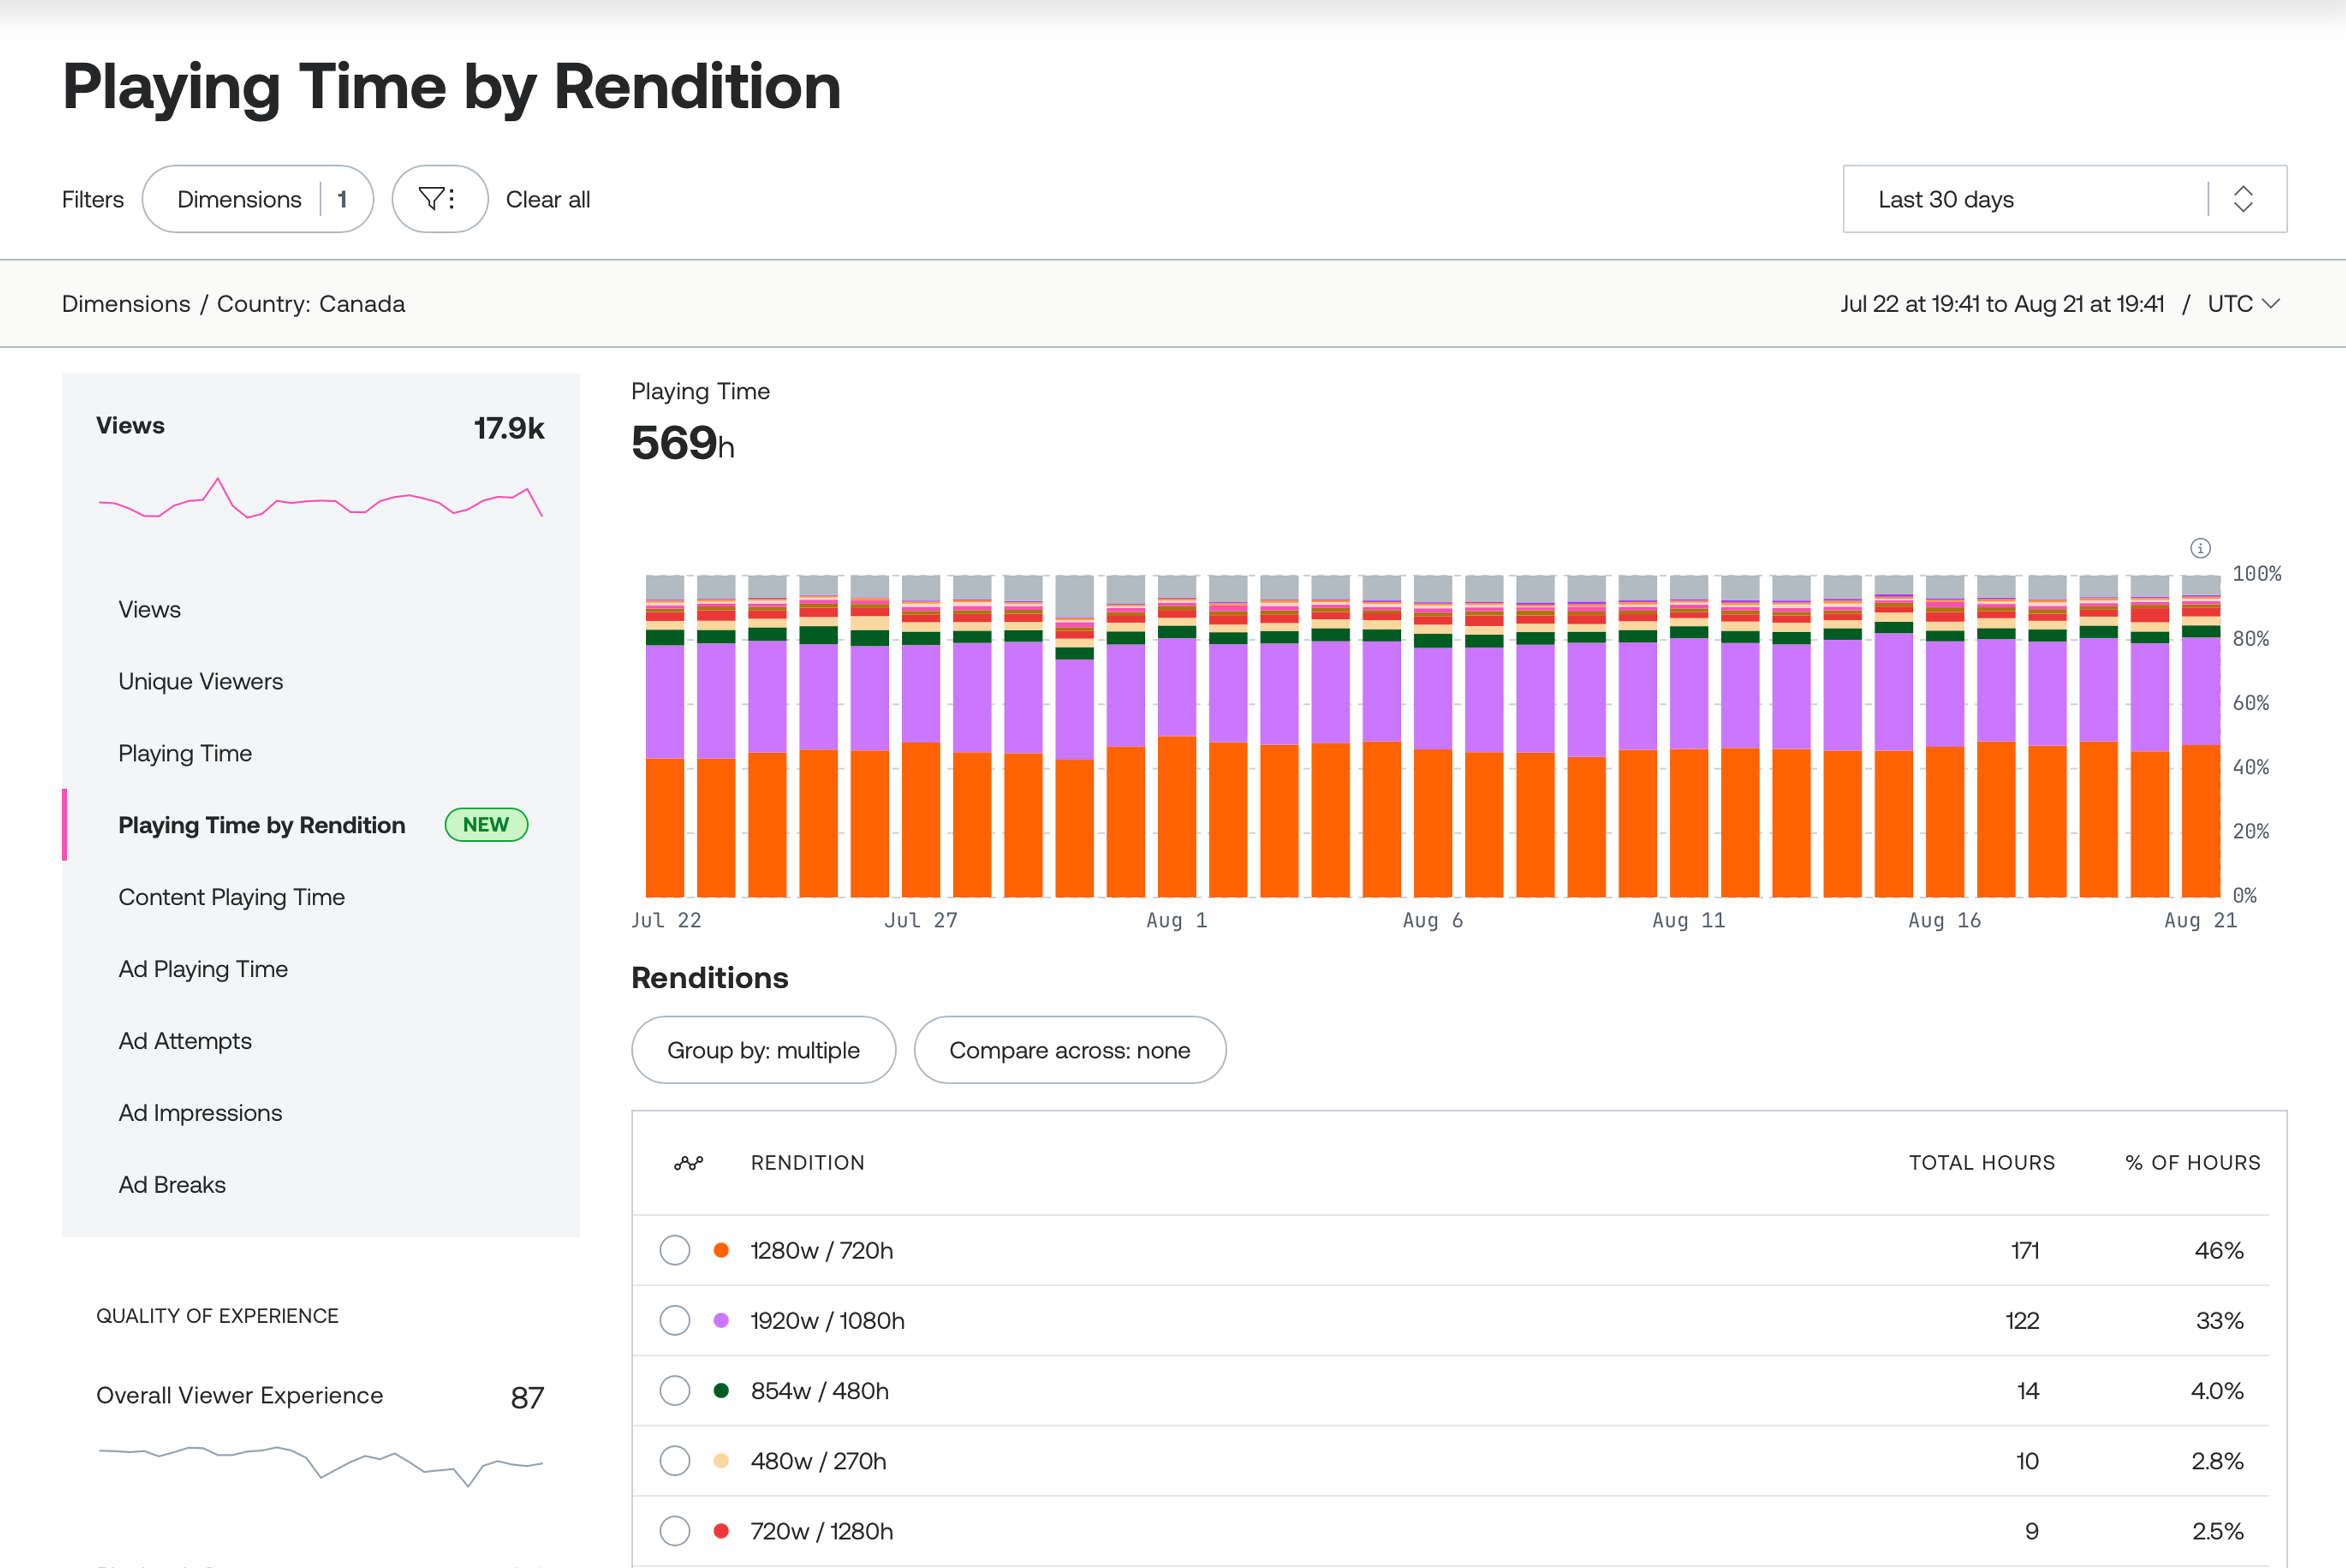Select the 1280w / 720h radio button

(675, 1250)
